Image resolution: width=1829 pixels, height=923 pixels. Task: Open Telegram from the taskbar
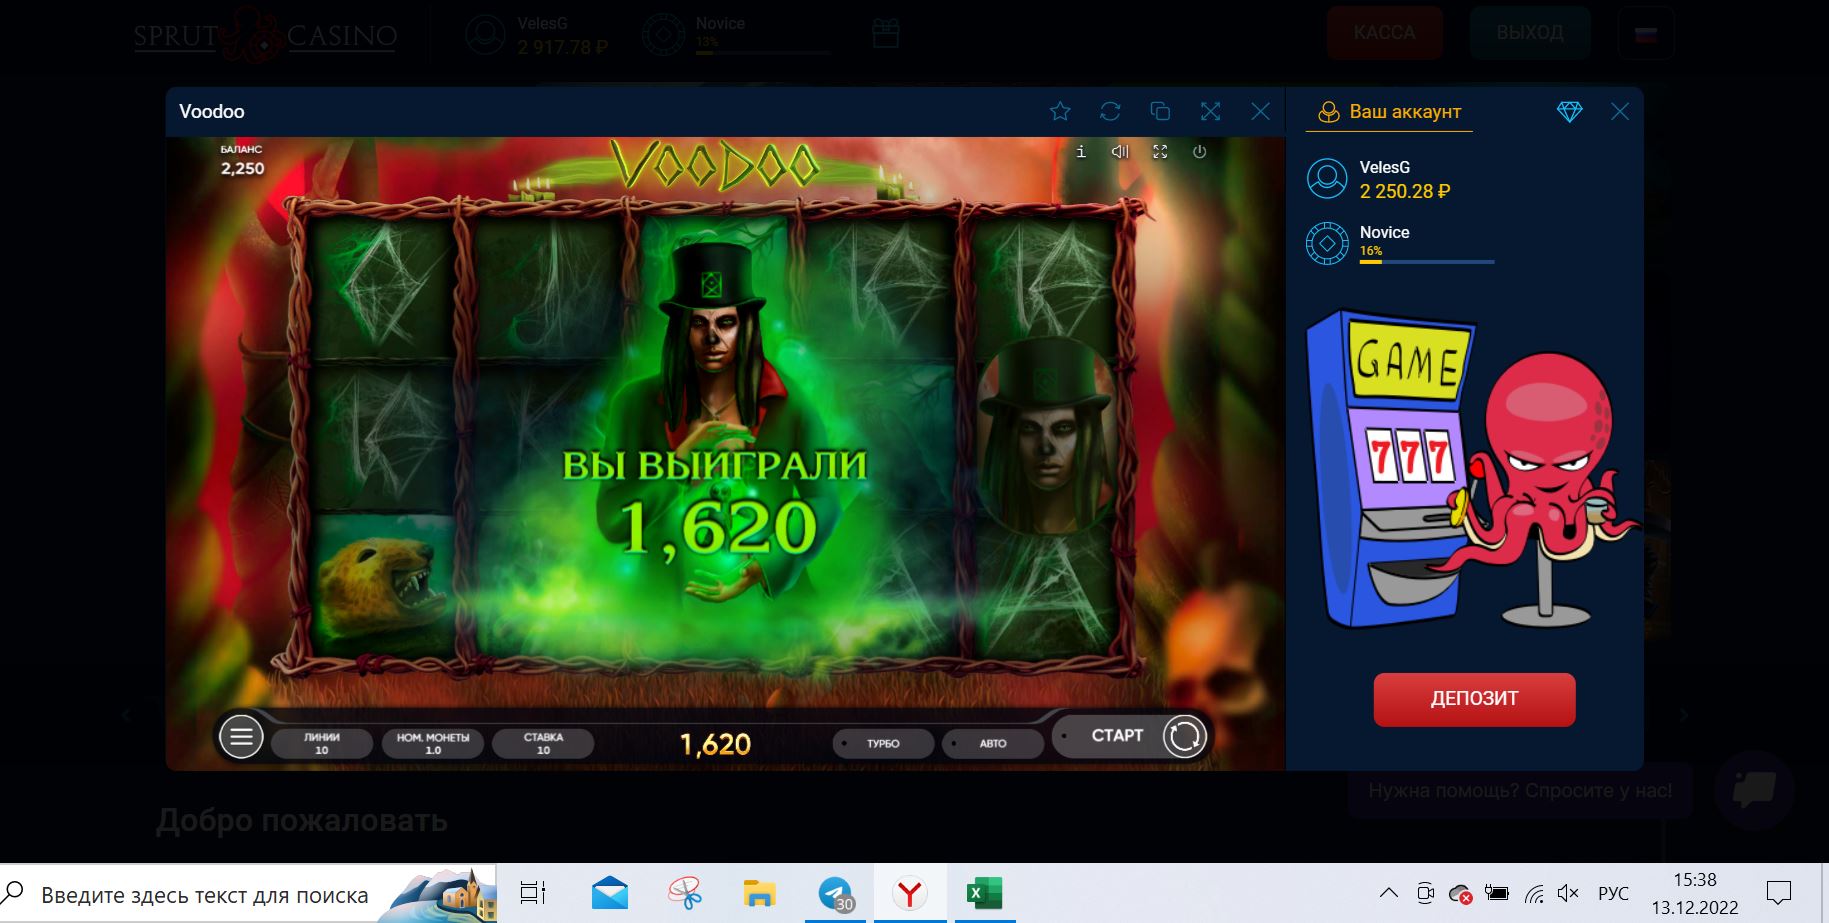pos(835,894)
